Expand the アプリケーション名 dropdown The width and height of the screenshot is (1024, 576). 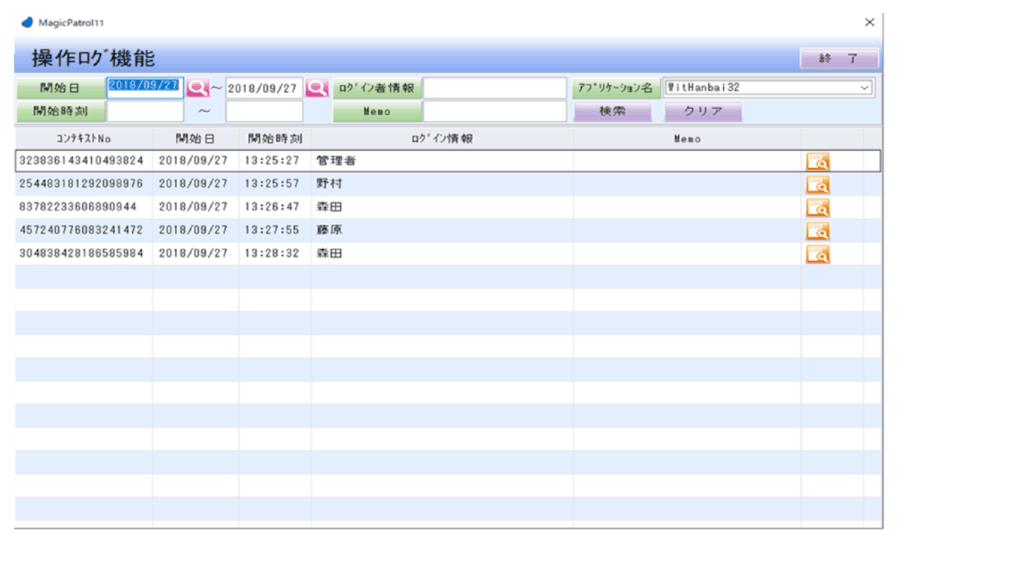point(864,88)
